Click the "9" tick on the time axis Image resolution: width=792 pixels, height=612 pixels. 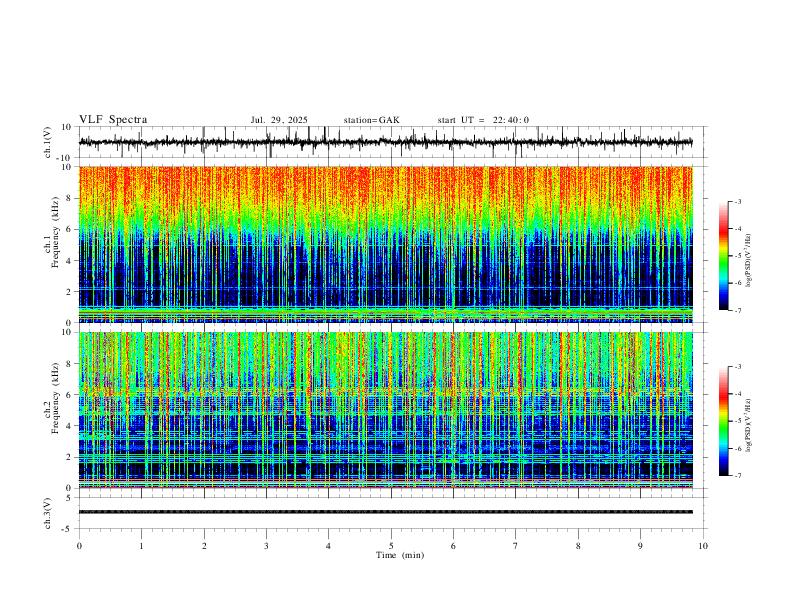click(x=640, y=546)
